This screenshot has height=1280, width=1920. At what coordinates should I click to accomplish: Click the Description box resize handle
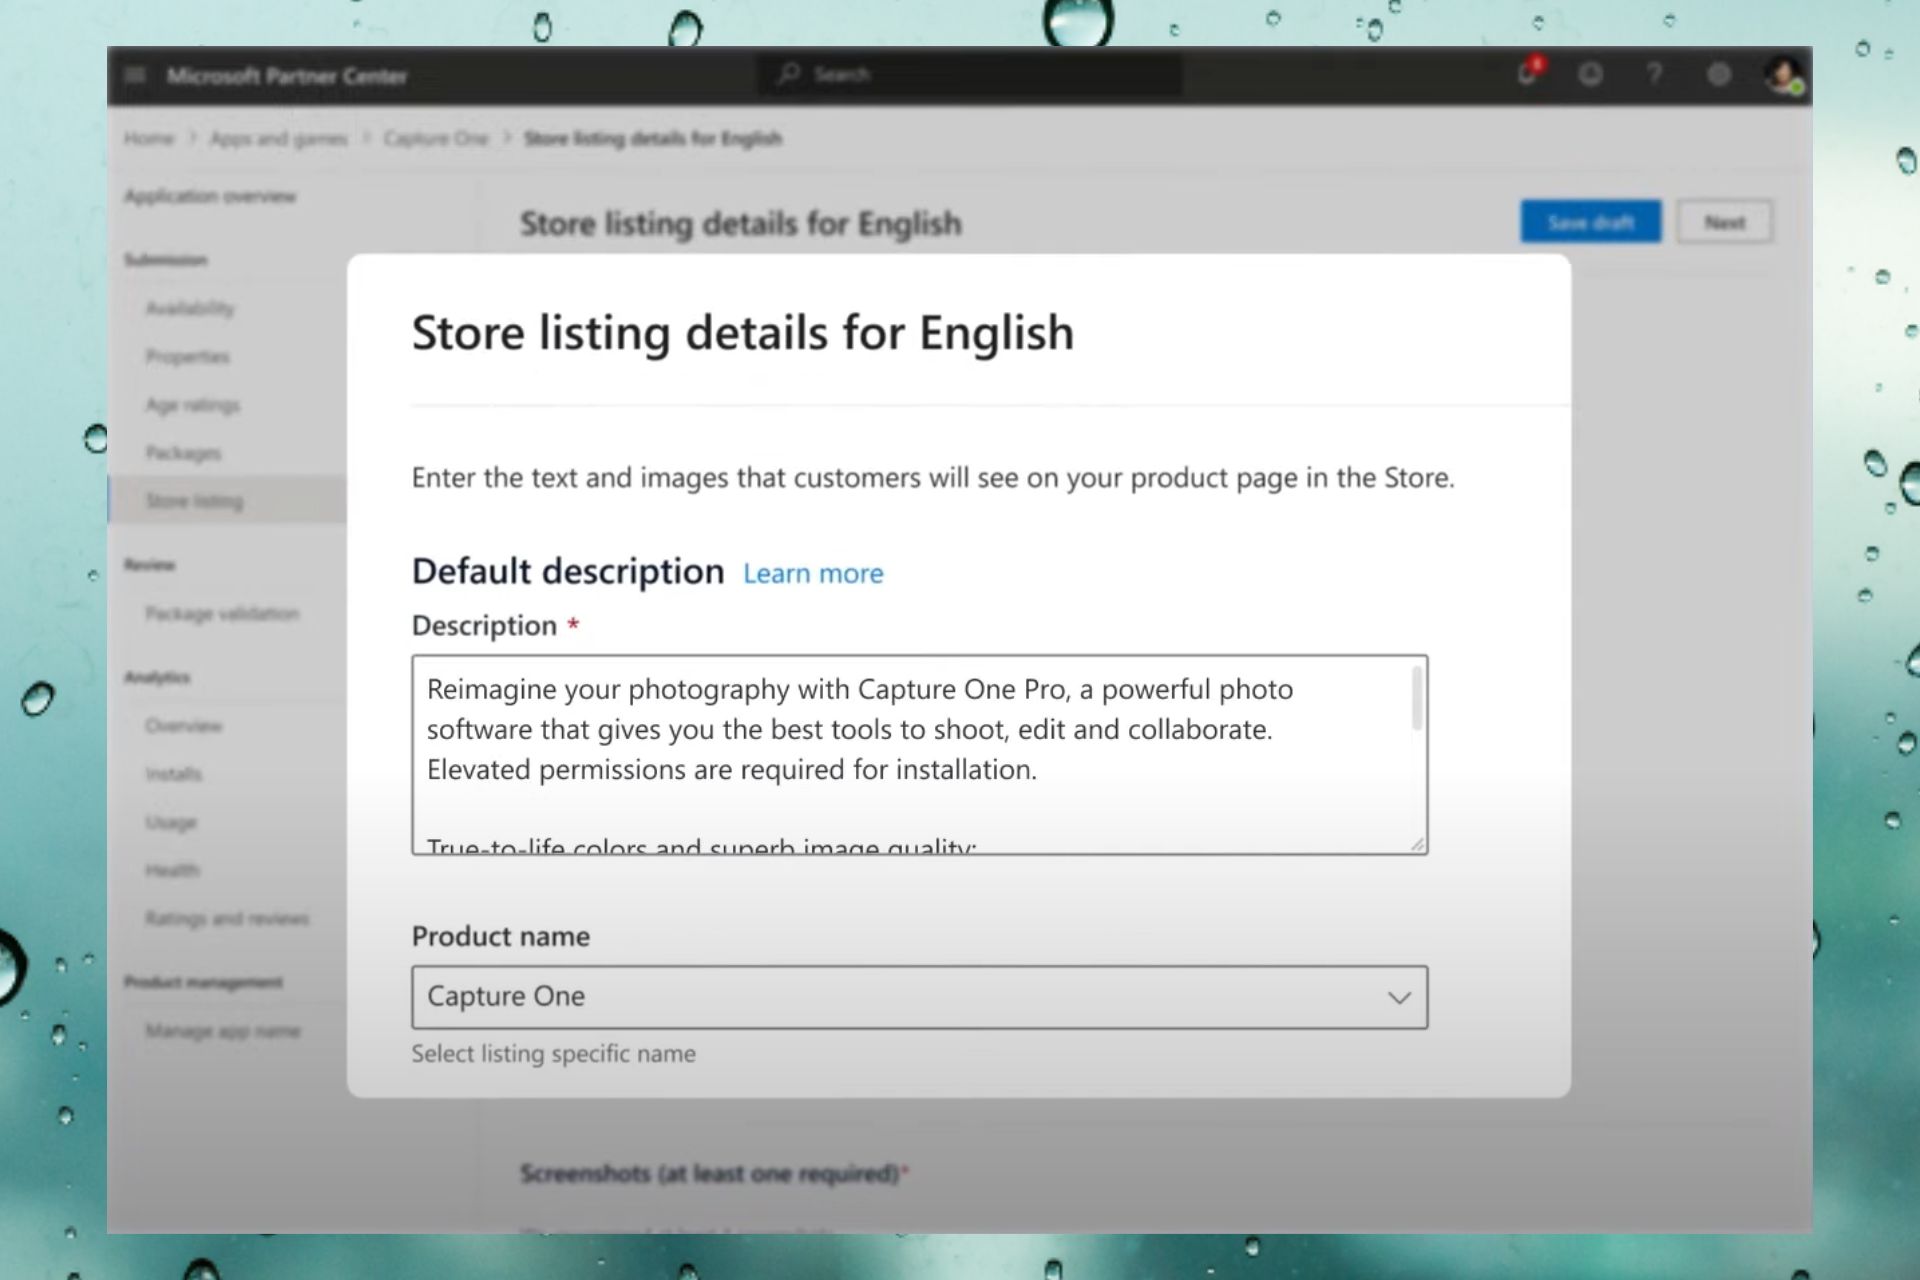tap(1417, 845)
